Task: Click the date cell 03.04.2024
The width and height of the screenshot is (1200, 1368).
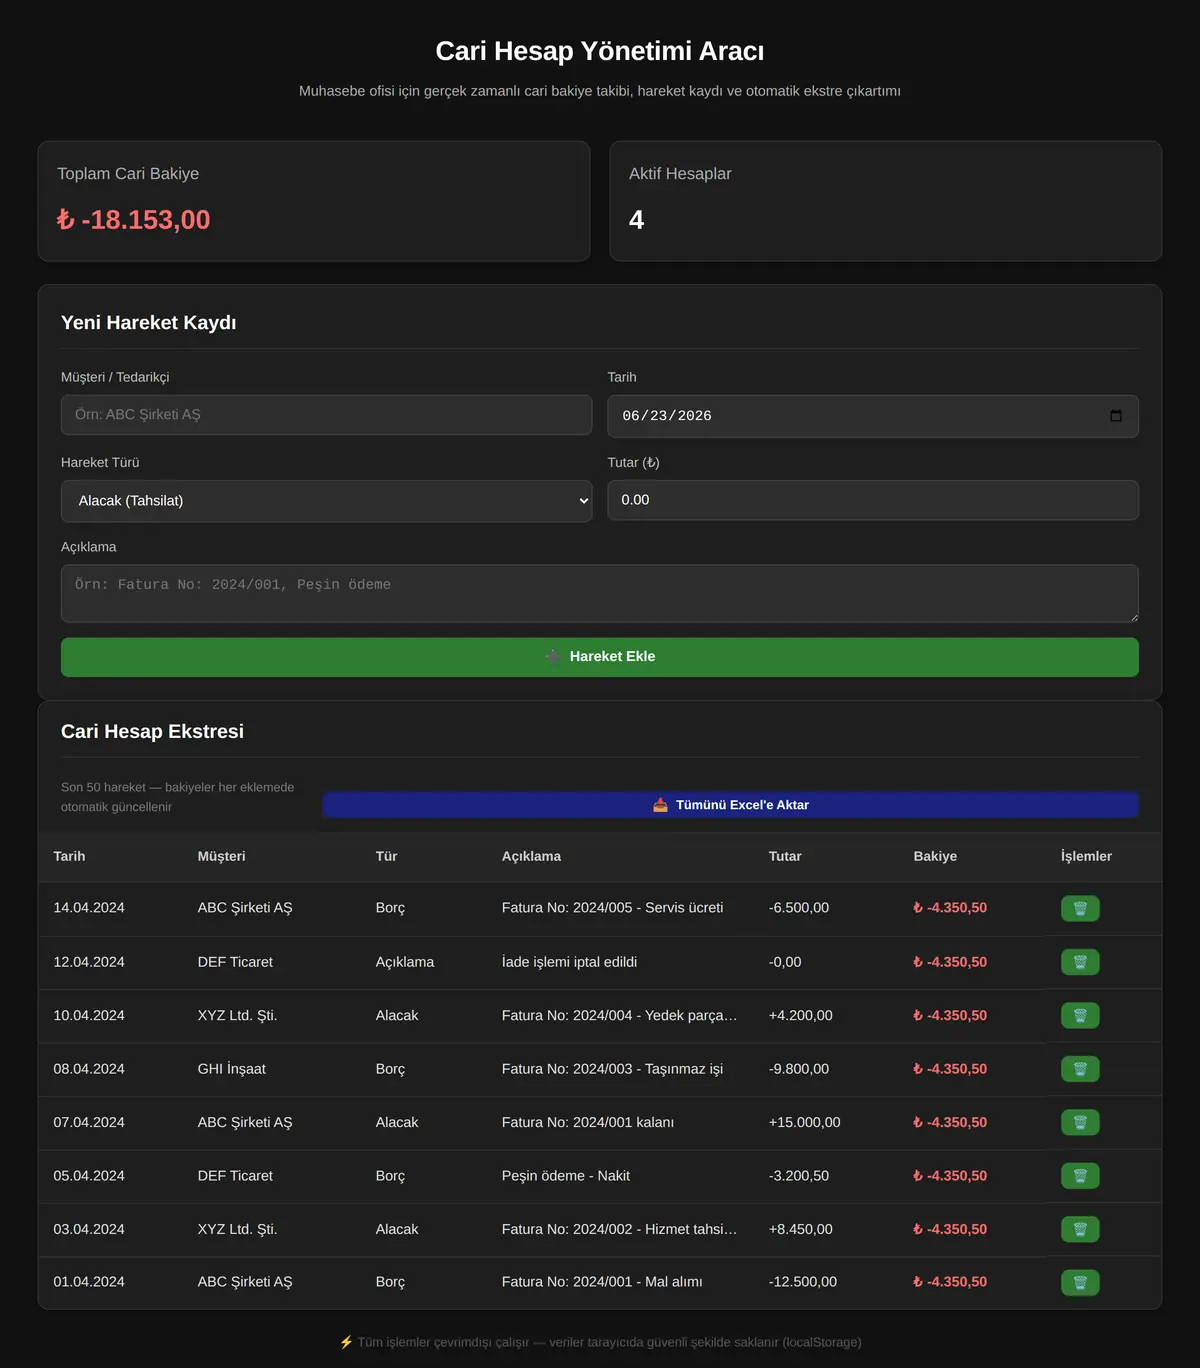Action: tap(89, 1229)
